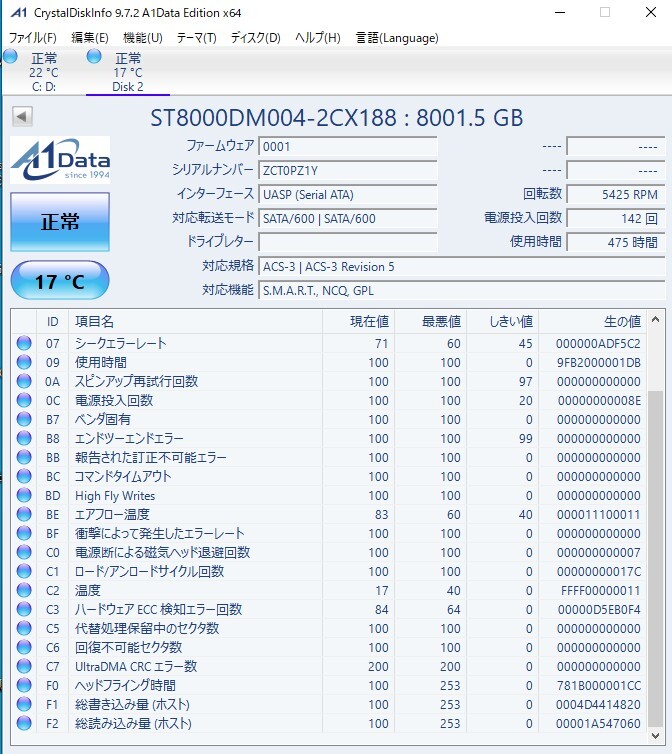672x754 pixels.
Task: Select the Disk 2 tab
Action: (x=128, y=72)
